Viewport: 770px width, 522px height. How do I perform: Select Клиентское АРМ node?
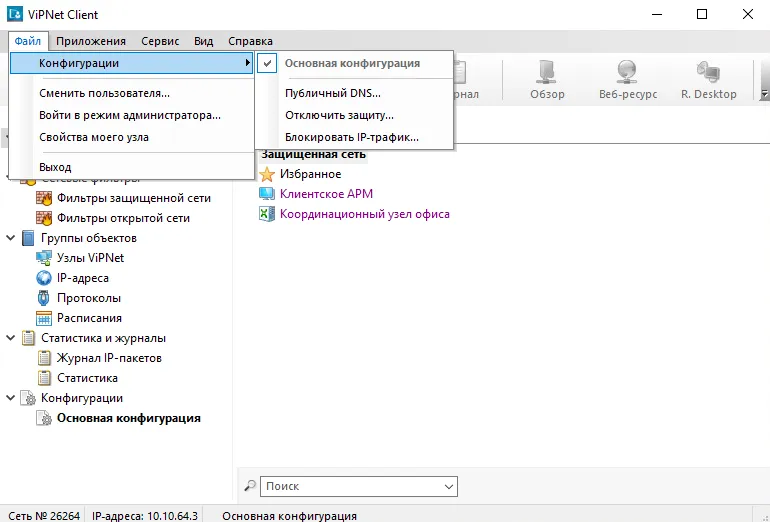[x=326, y=194]
